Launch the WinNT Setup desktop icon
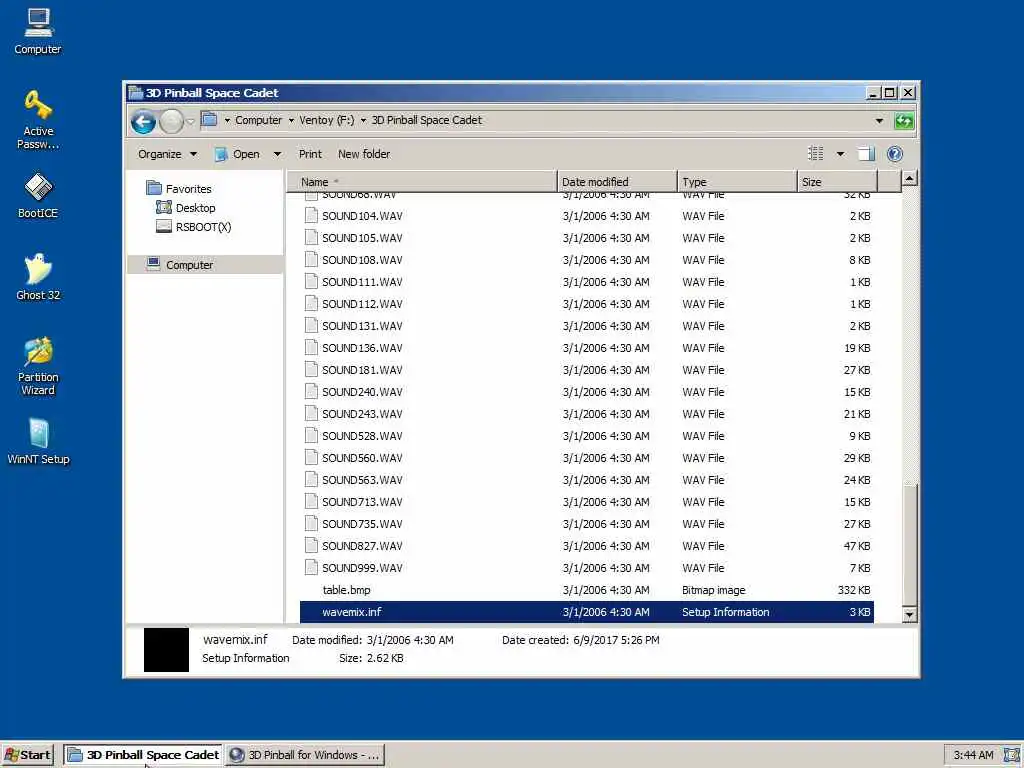Image resolution: width=1024 pixels, height=768 pixels. (38, 441)
